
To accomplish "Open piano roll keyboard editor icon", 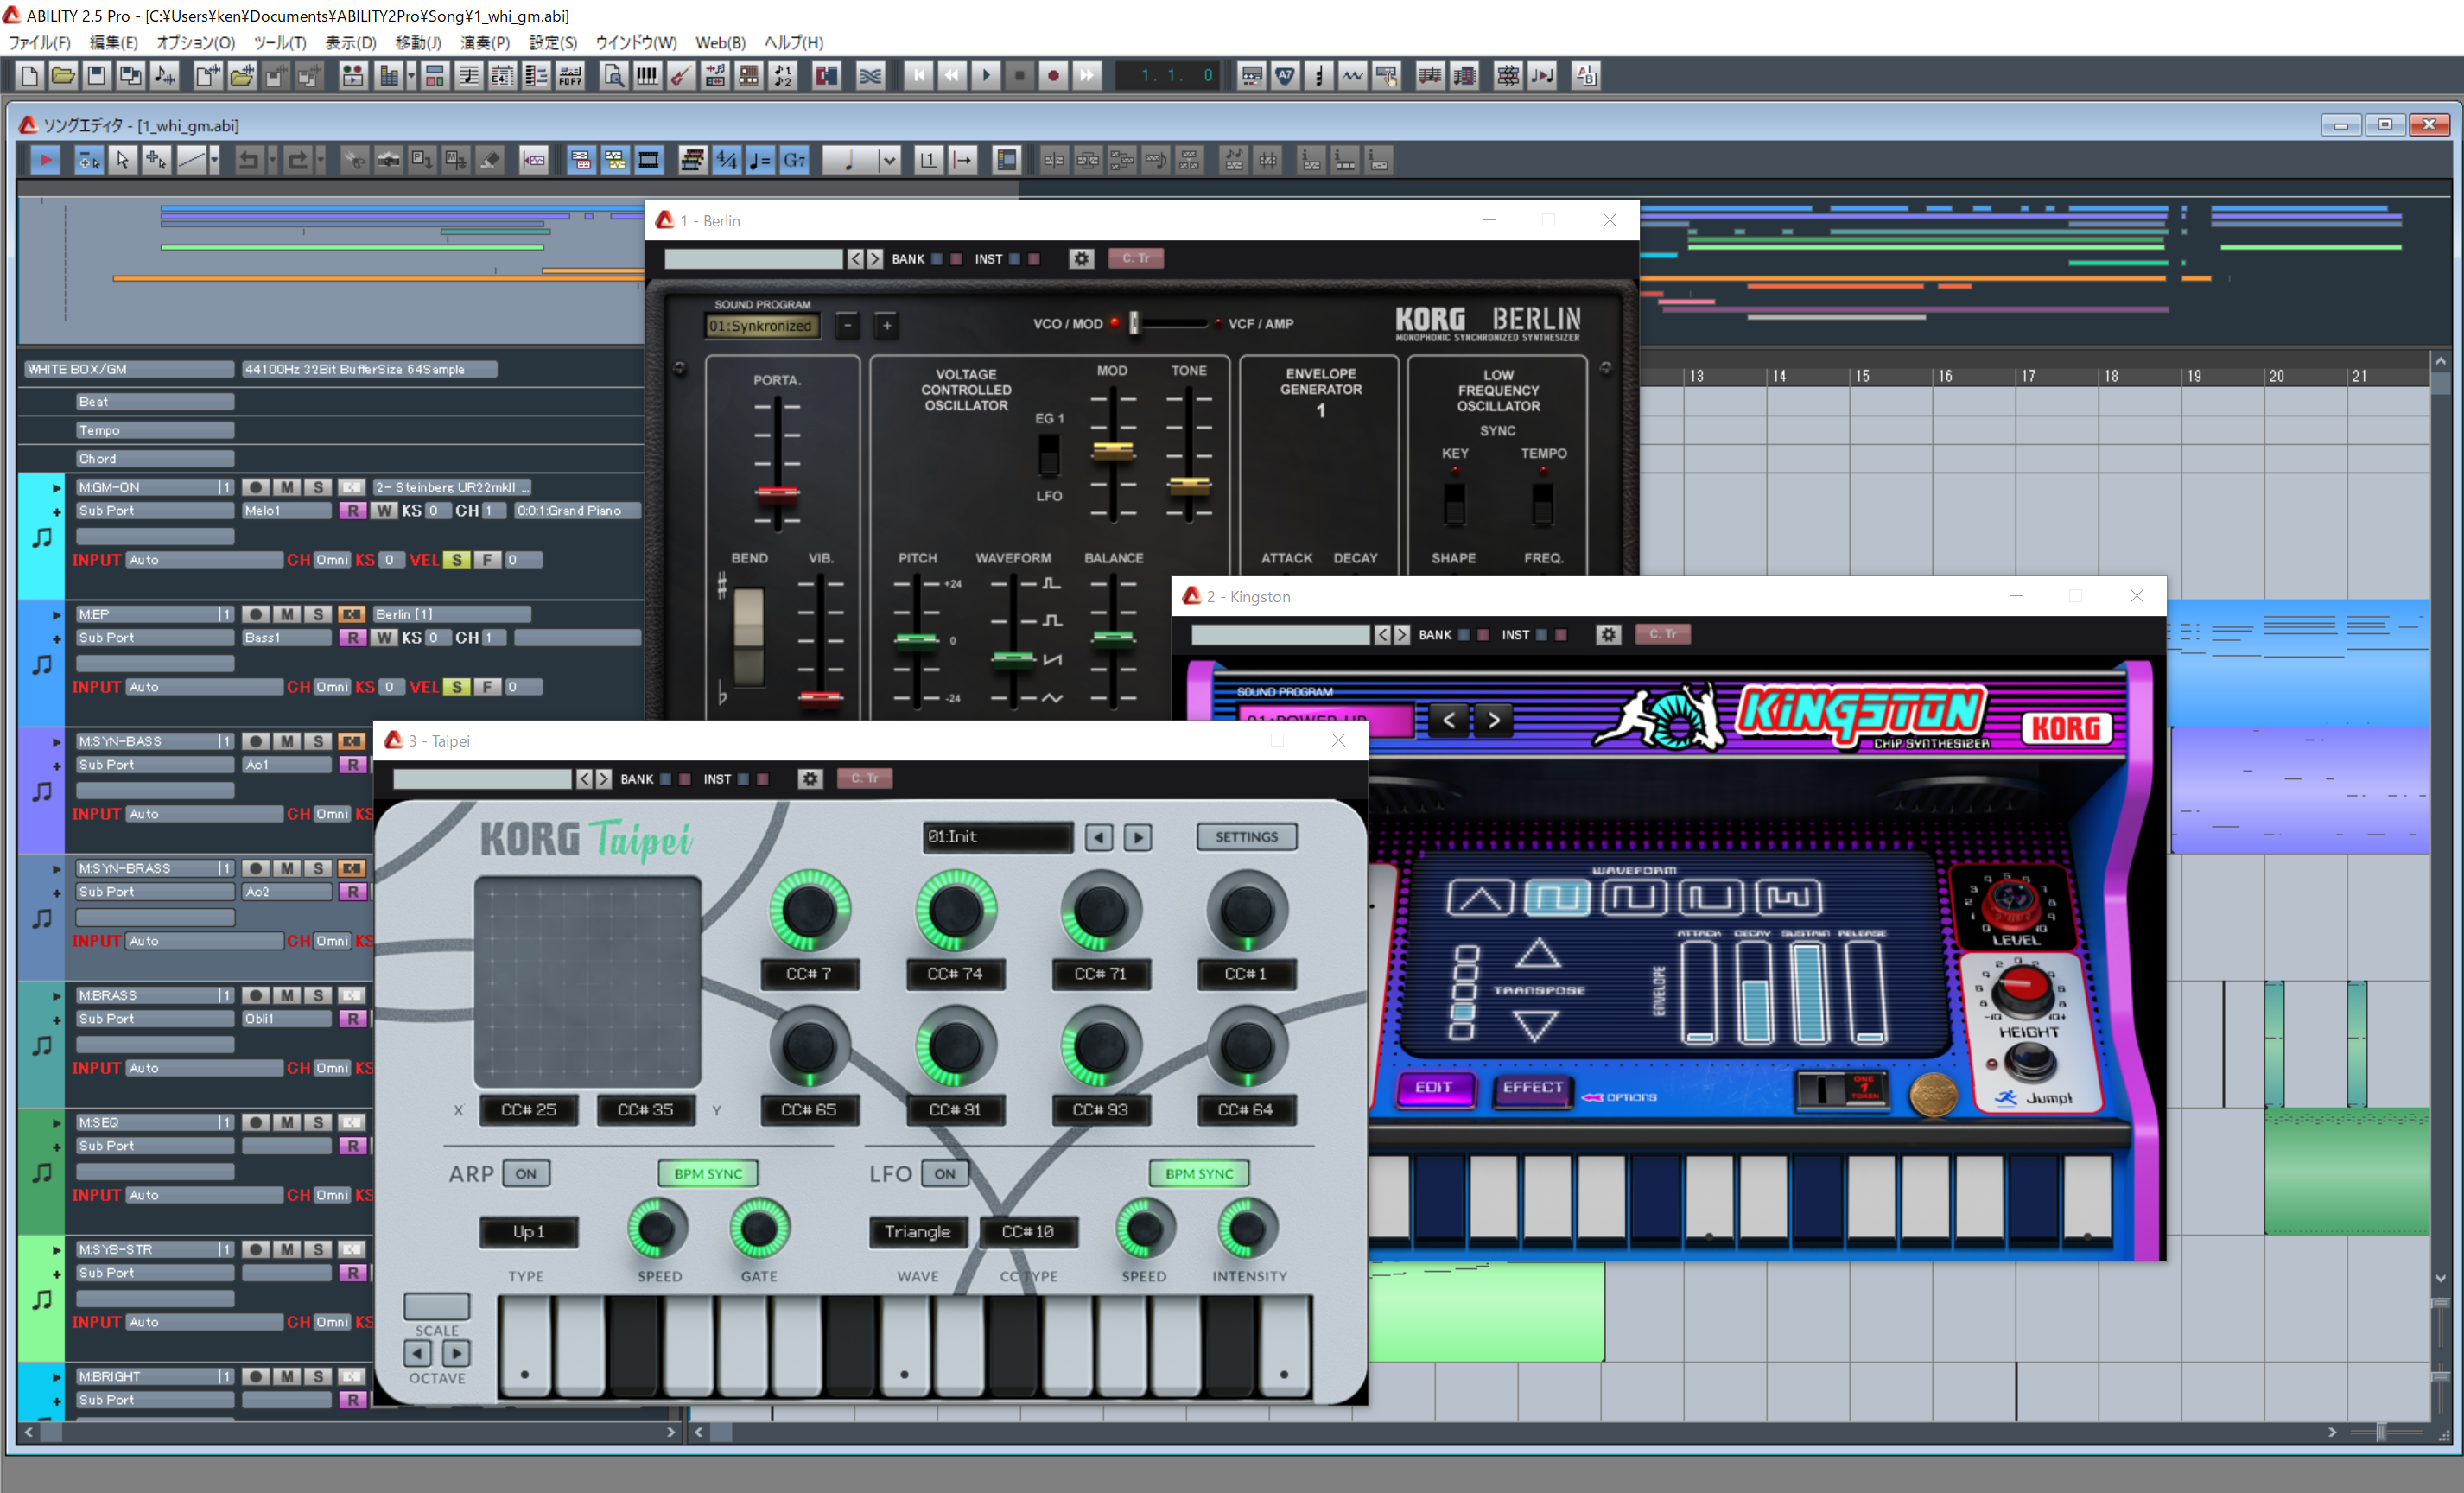I will 647,76.
